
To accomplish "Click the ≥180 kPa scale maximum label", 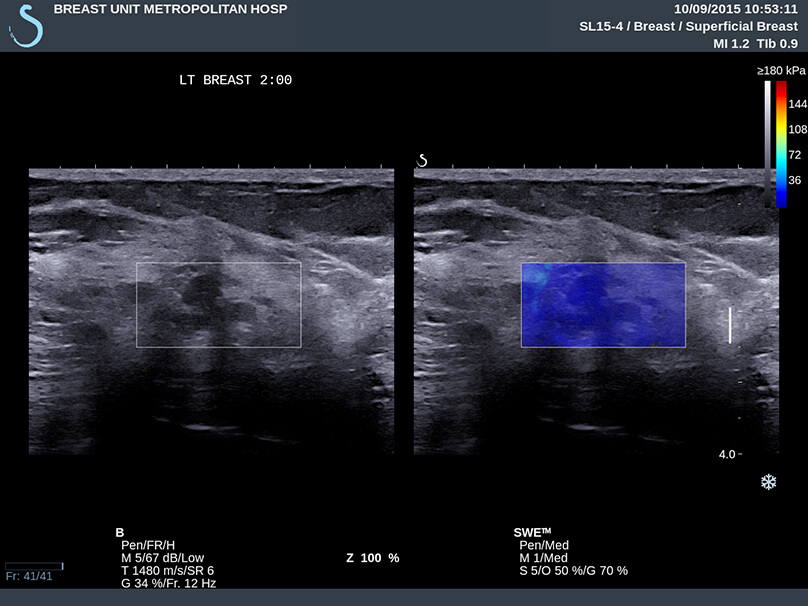I will (781, 71).
